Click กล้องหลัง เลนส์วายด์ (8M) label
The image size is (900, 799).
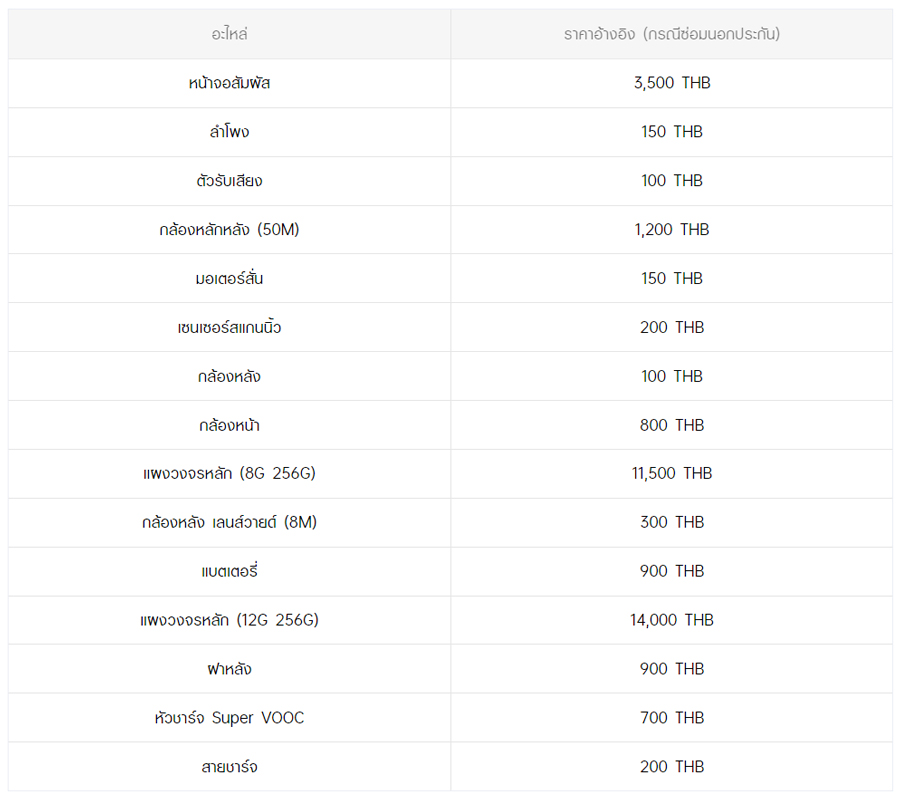point(229,522)
